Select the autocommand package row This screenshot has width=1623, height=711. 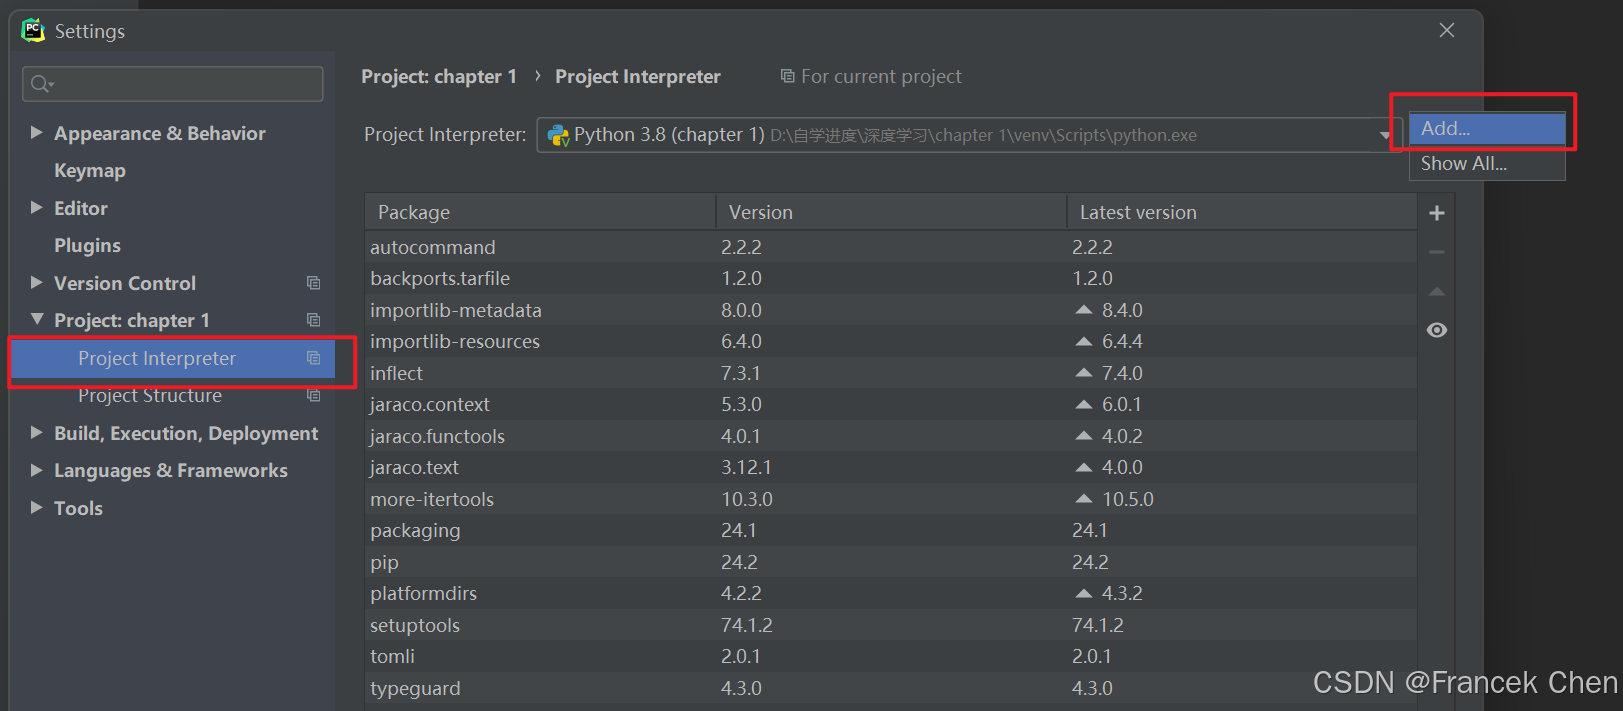click(x=891, y=247)
